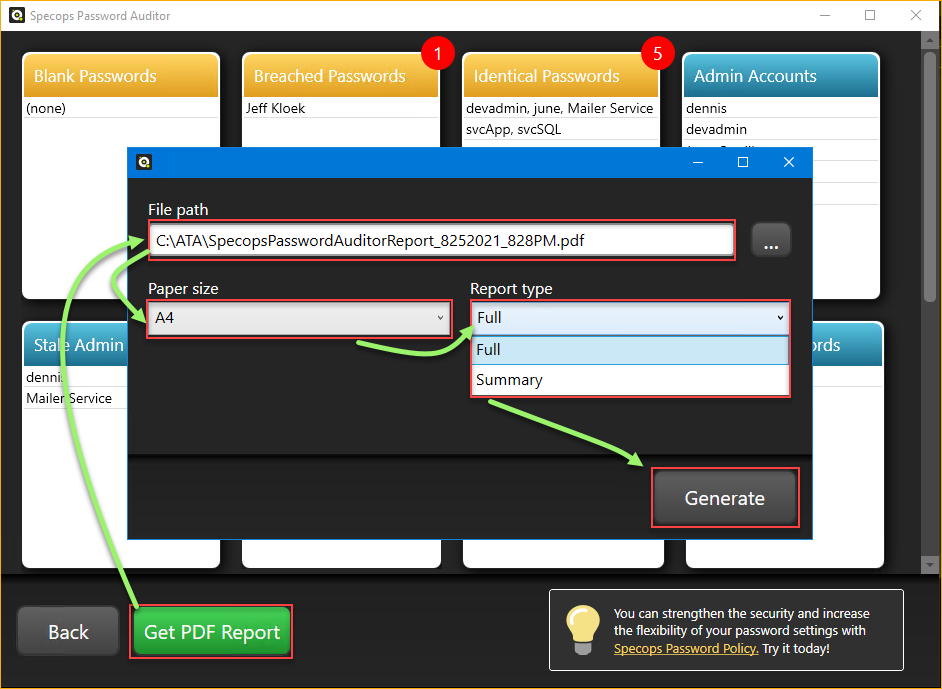Click the Back button
The height and width of the screenshot is (689, 942).
click(x=68, y=631)
